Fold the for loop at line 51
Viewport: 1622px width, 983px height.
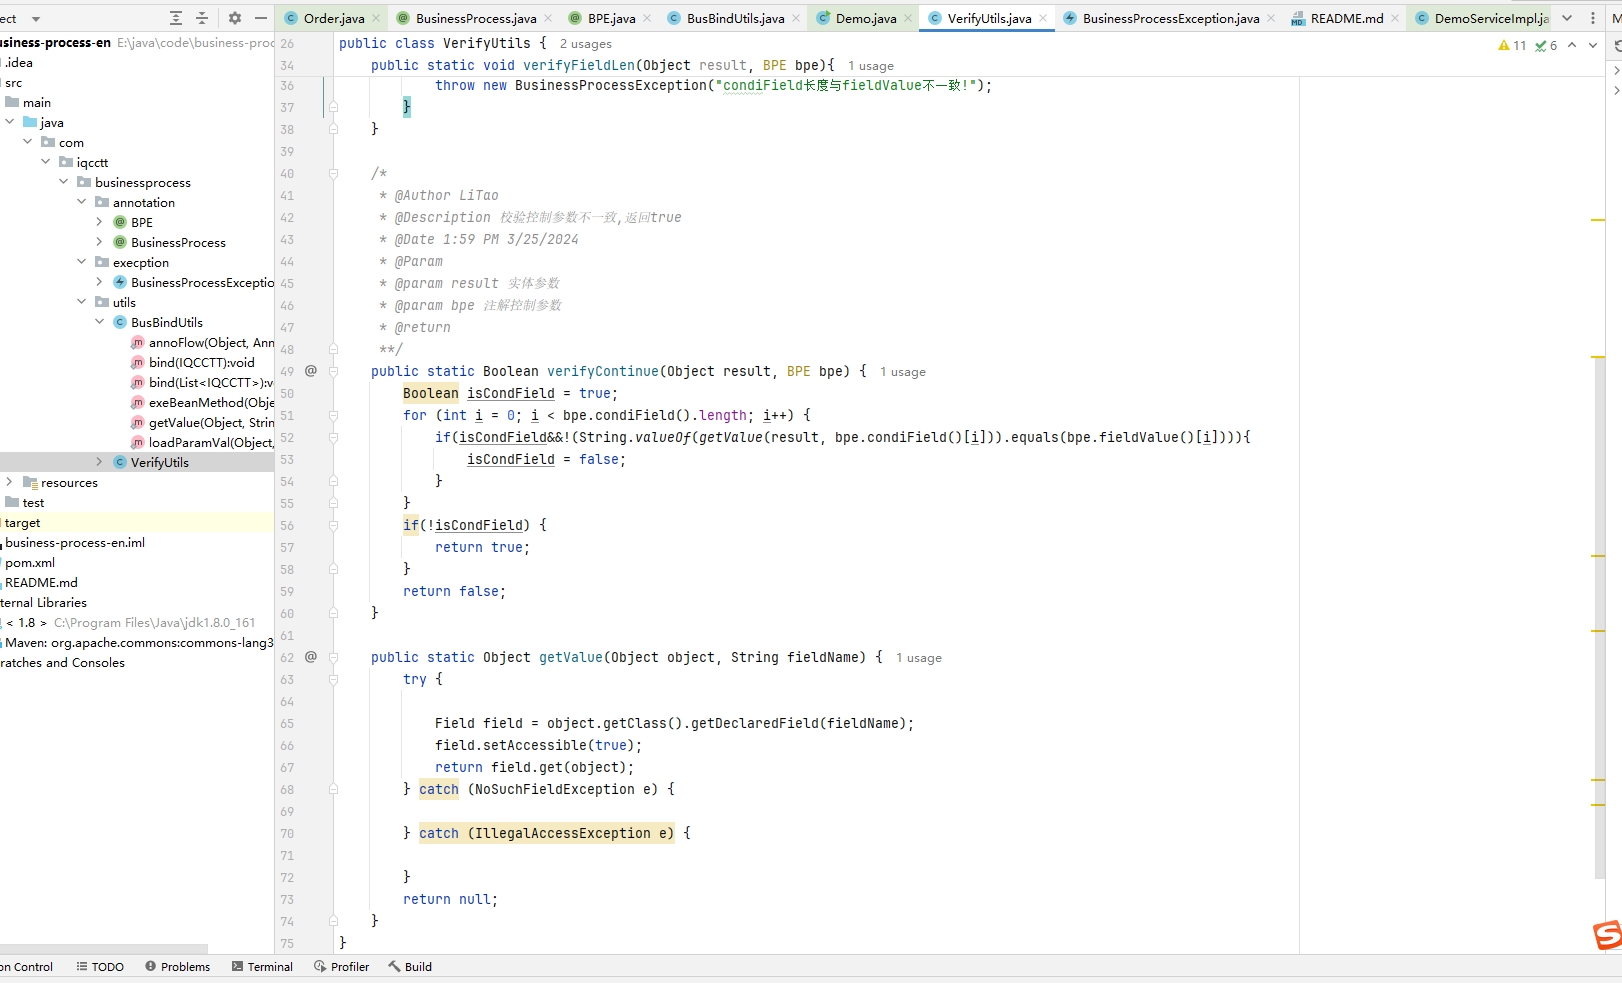pos(334,415)
